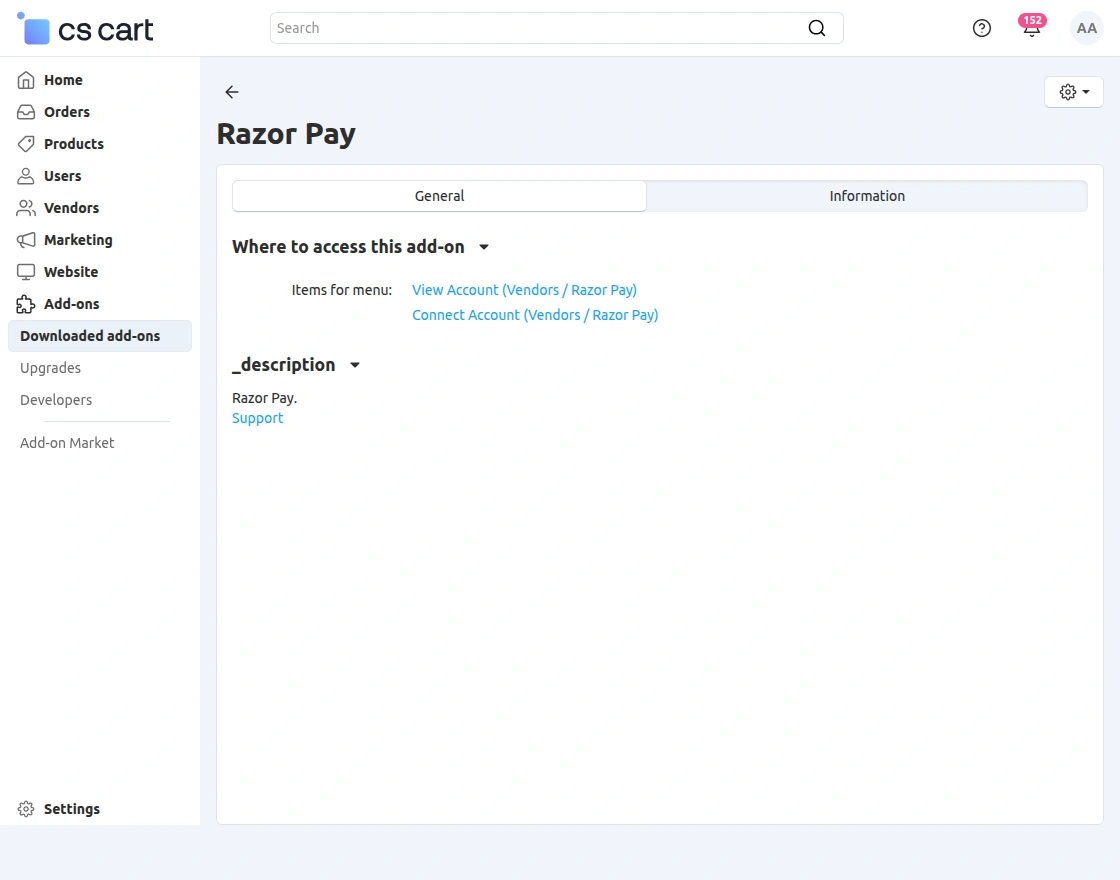Viewport: 1120px width, 880px height.
Task: Follow the Support link under the description
Action: pyautogui.click(x=257, y=418)
